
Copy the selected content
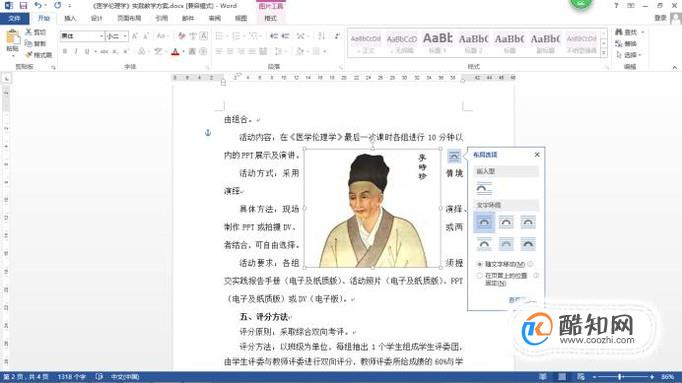click(36, 43)
